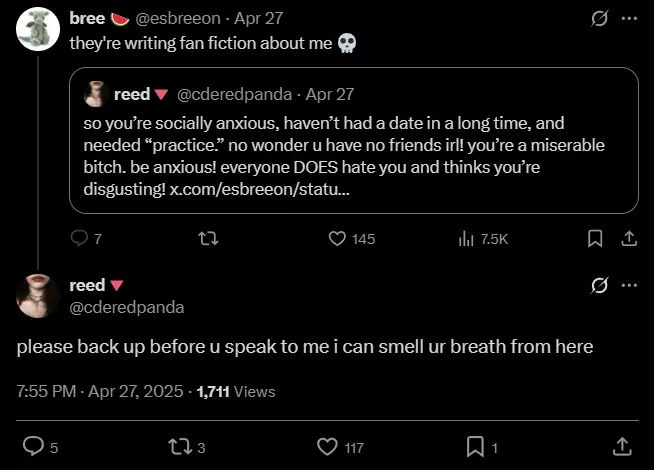Bookmark bree's tweet
This screenshot has height=470, width=654.
click(594, 239)
